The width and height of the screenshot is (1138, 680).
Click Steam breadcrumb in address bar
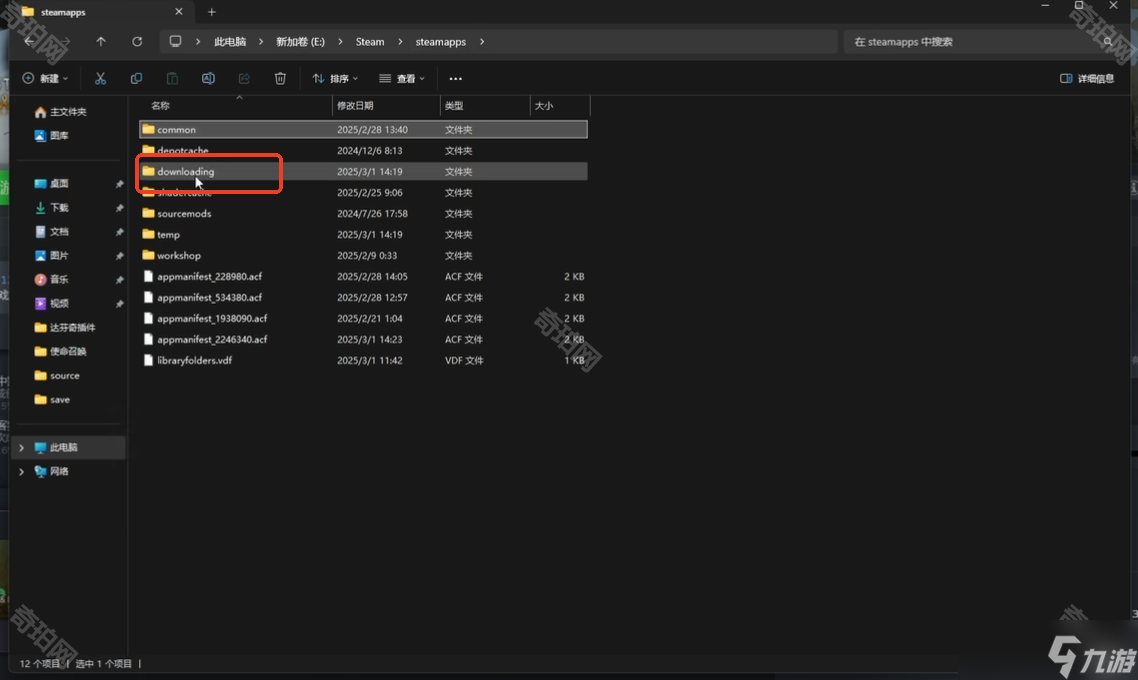[x=370, y=41]
